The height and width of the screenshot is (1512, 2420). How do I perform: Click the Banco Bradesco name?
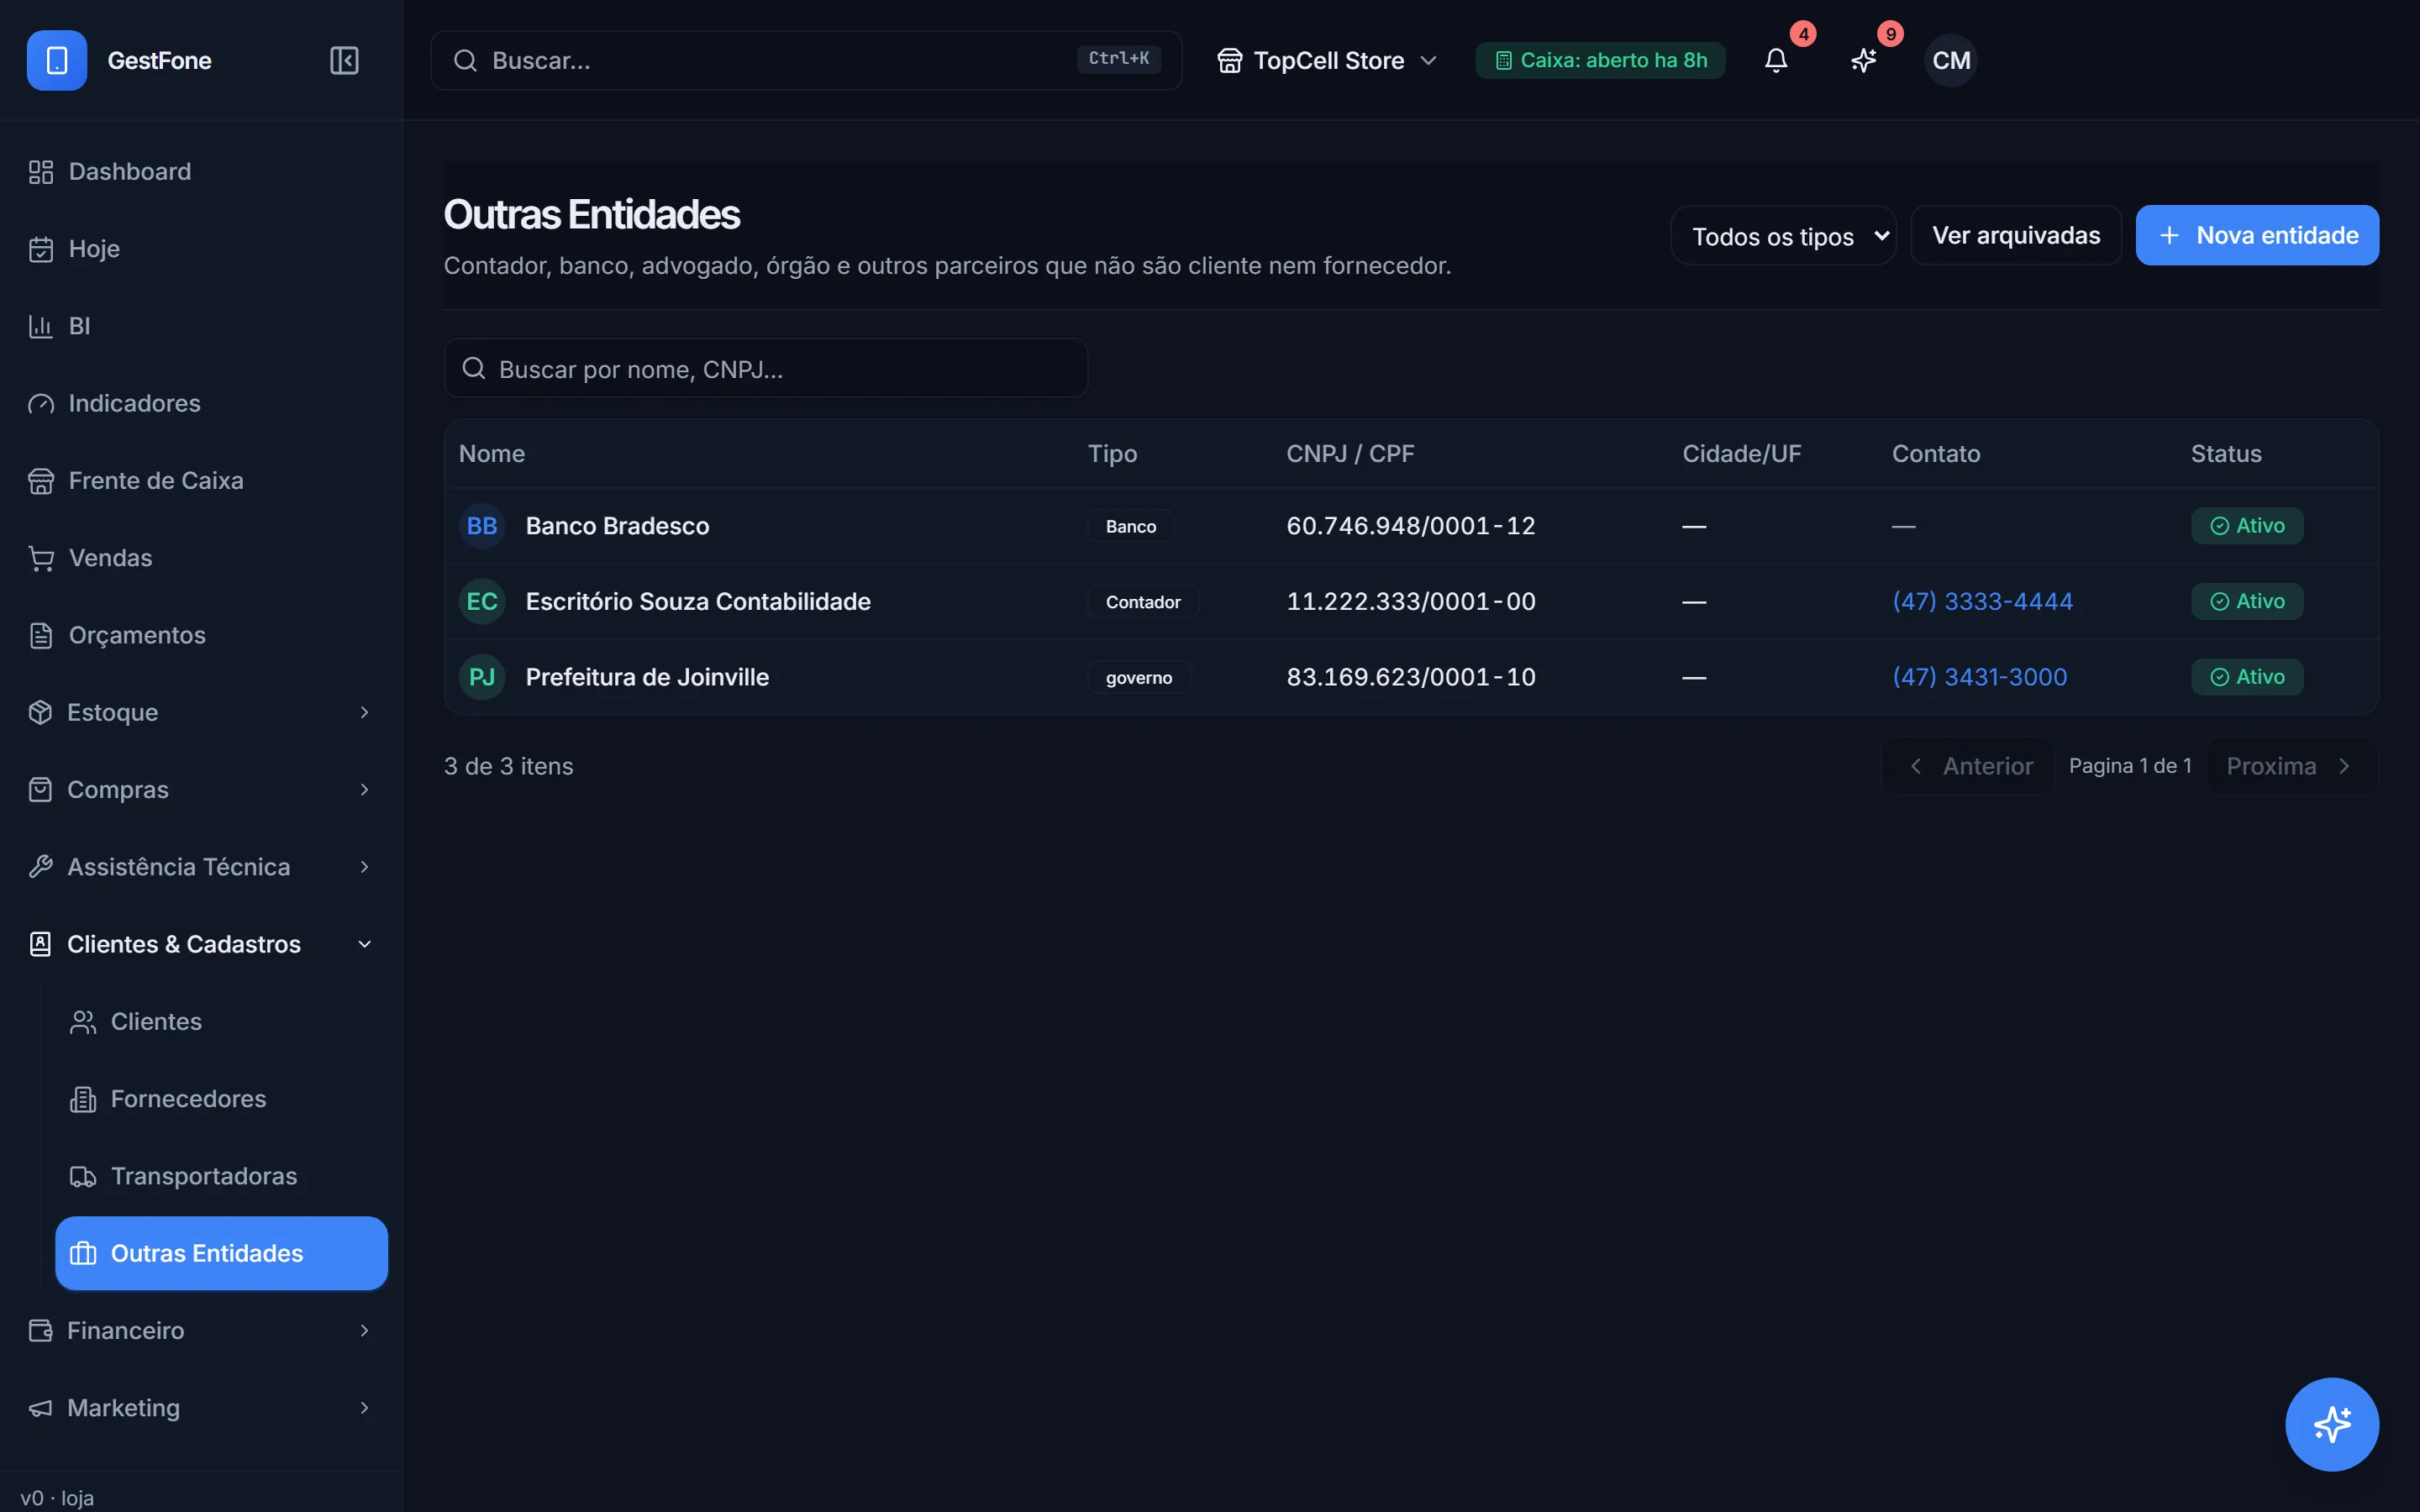[x=617, y=526]
